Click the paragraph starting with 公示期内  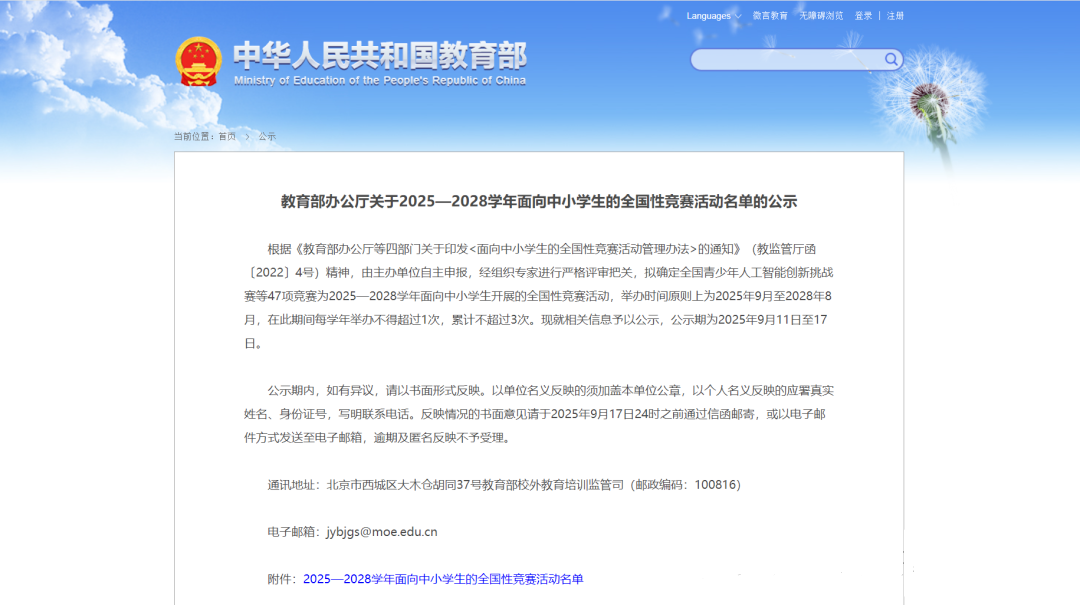pyautogui.click(x=539, y=413)
